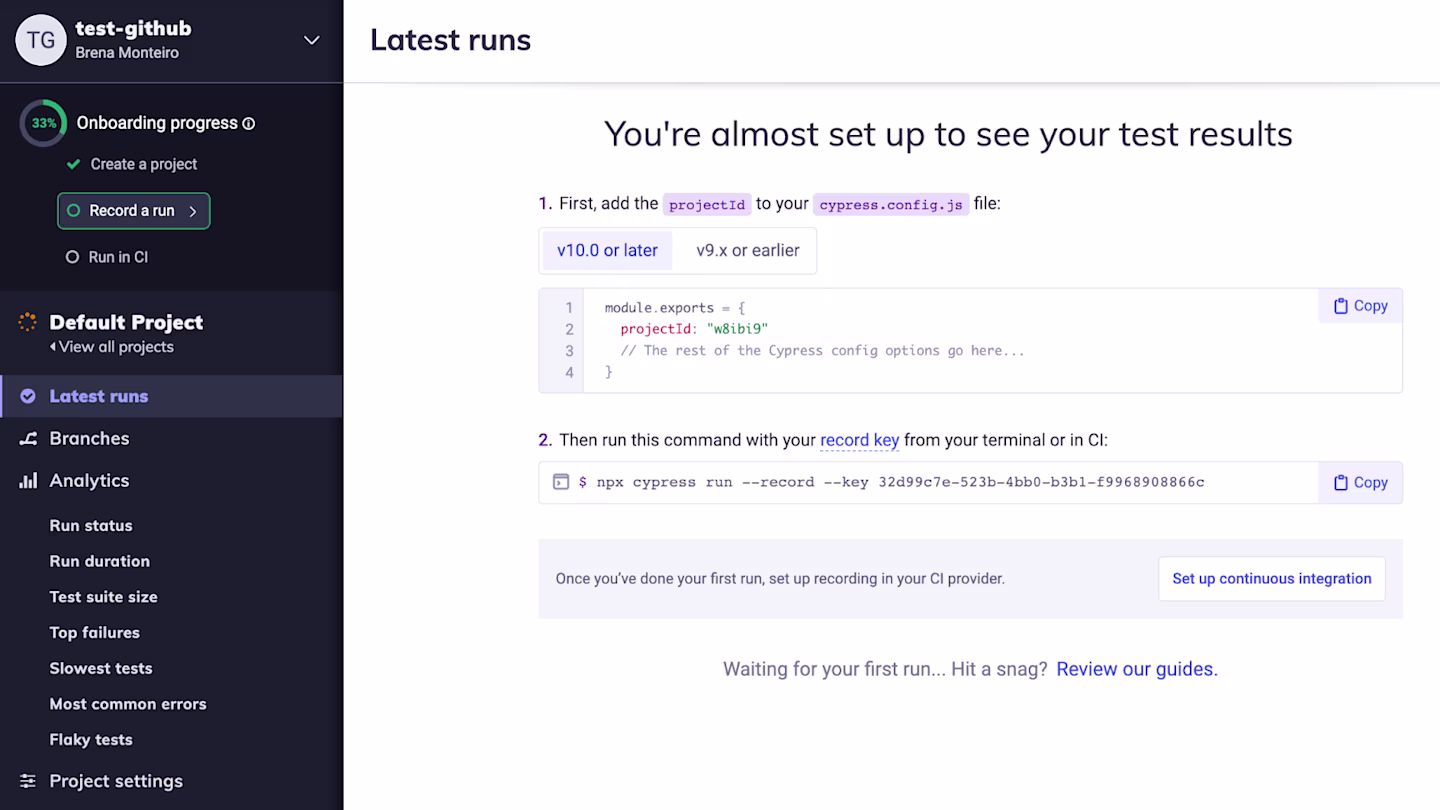Click the projectId code tag
Image resolution: width=1440 pixels, height=810 pixels.
click(x=707, y=204)
